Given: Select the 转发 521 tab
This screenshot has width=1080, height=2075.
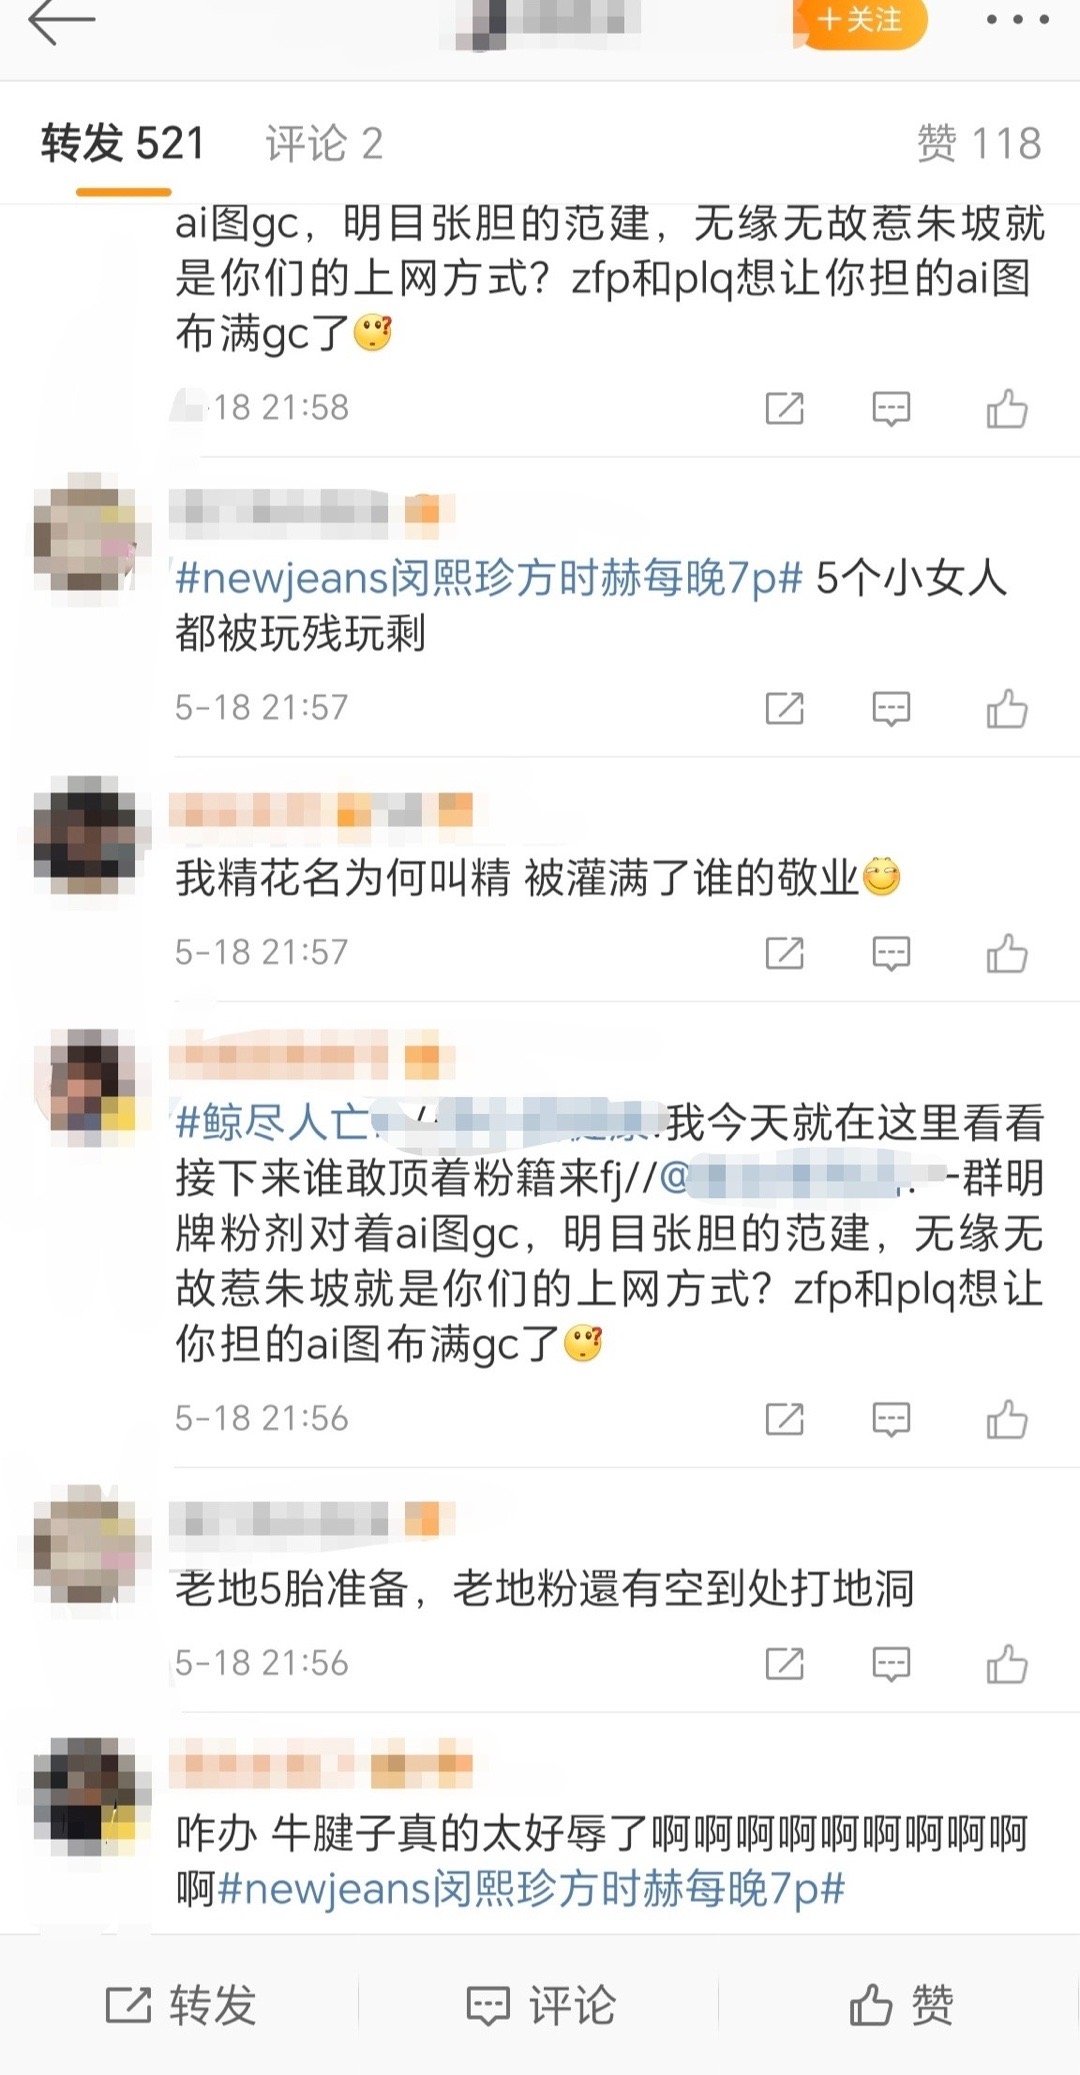Looking at the screenshot, I should (x=122, y=144).
